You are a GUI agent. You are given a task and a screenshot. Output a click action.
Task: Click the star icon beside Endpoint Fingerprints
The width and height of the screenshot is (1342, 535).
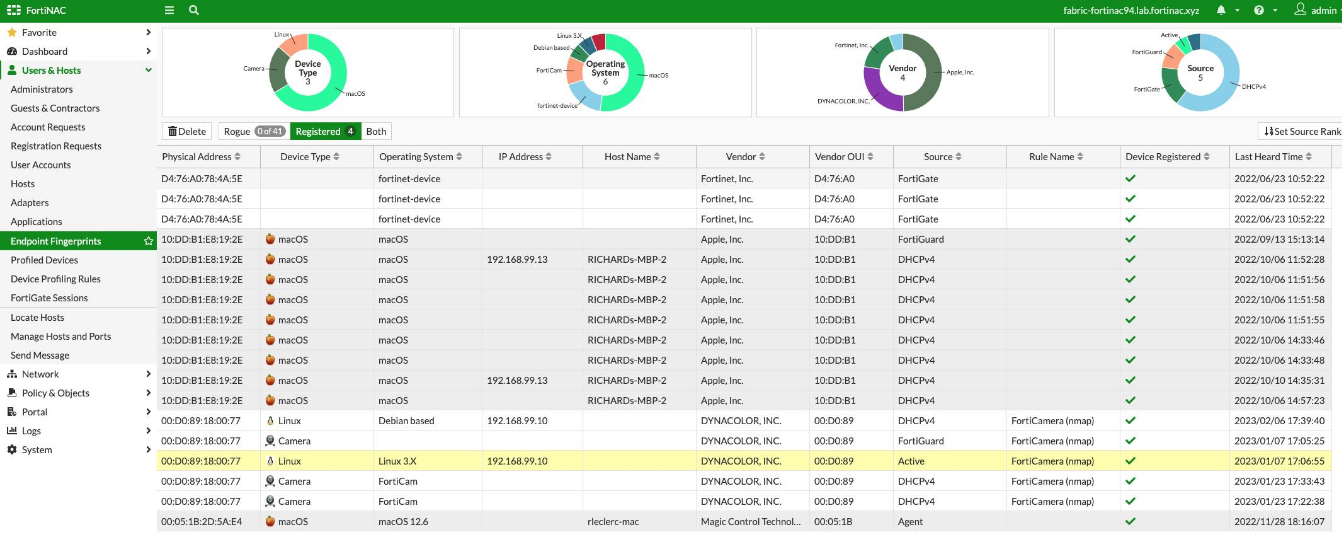(x=149, y=241)
